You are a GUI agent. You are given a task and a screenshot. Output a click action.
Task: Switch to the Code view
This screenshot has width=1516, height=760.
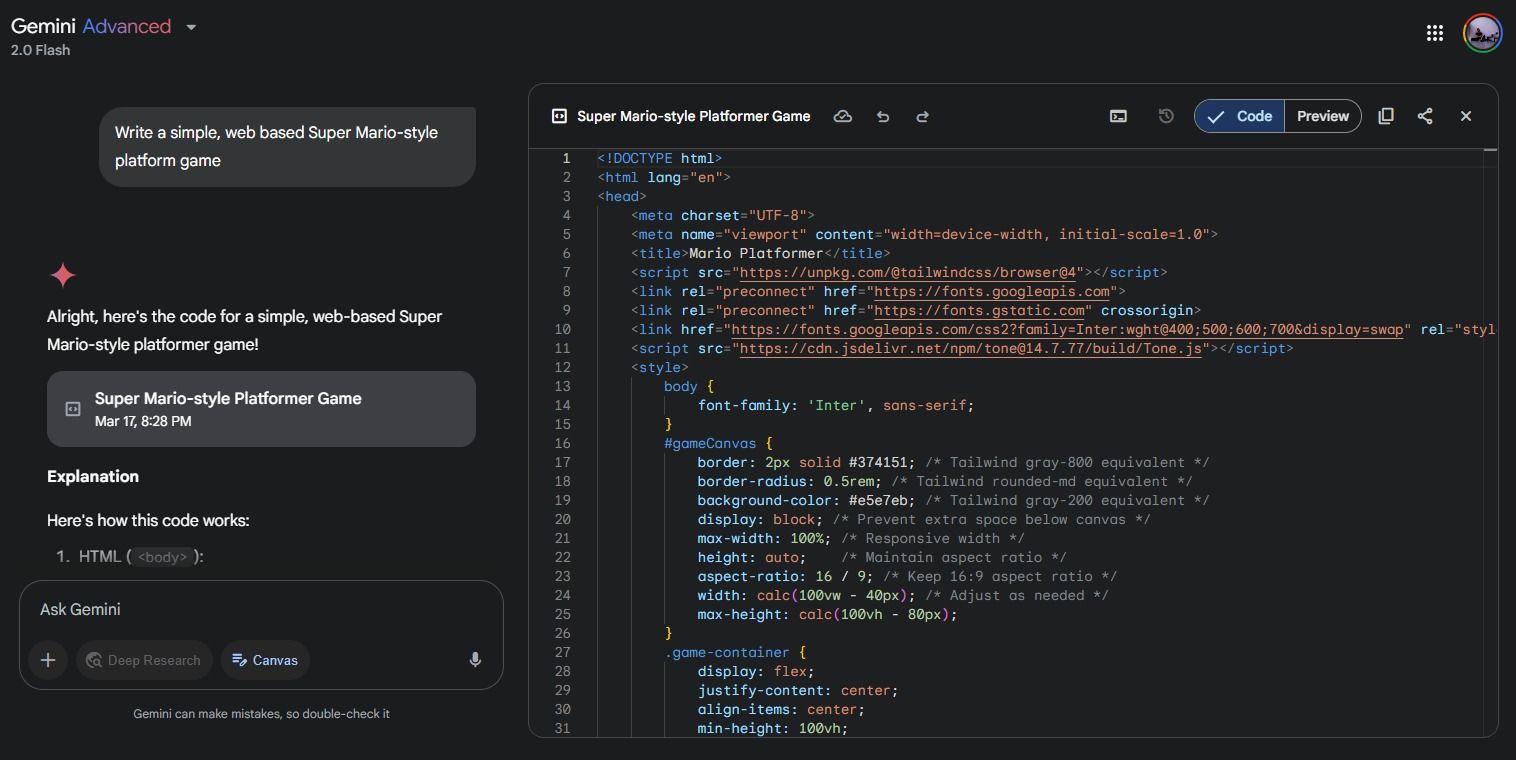[1239, 116]
